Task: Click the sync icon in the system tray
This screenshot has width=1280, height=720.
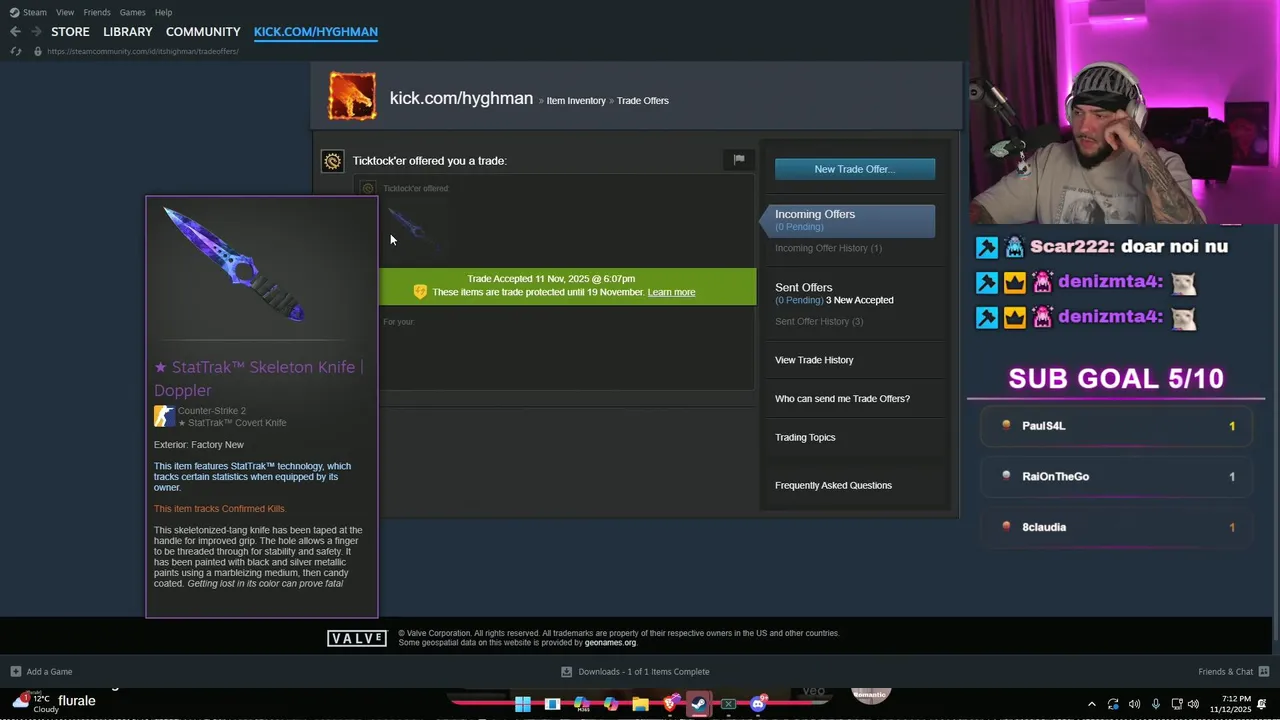Action: pos(1113,704)
